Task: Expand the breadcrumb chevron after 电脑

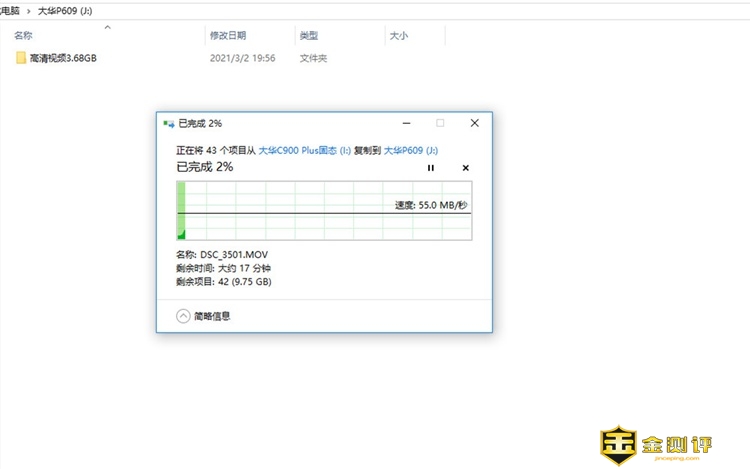Action: pos(28,8)
